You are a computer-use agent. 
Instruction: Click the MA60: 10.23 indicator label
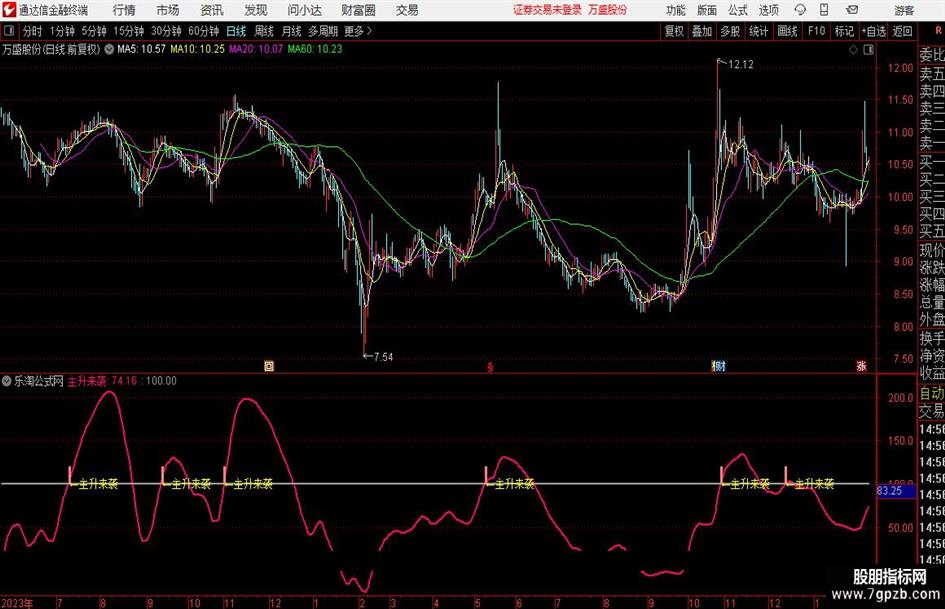pyautogui.click(x=315, y=49)
